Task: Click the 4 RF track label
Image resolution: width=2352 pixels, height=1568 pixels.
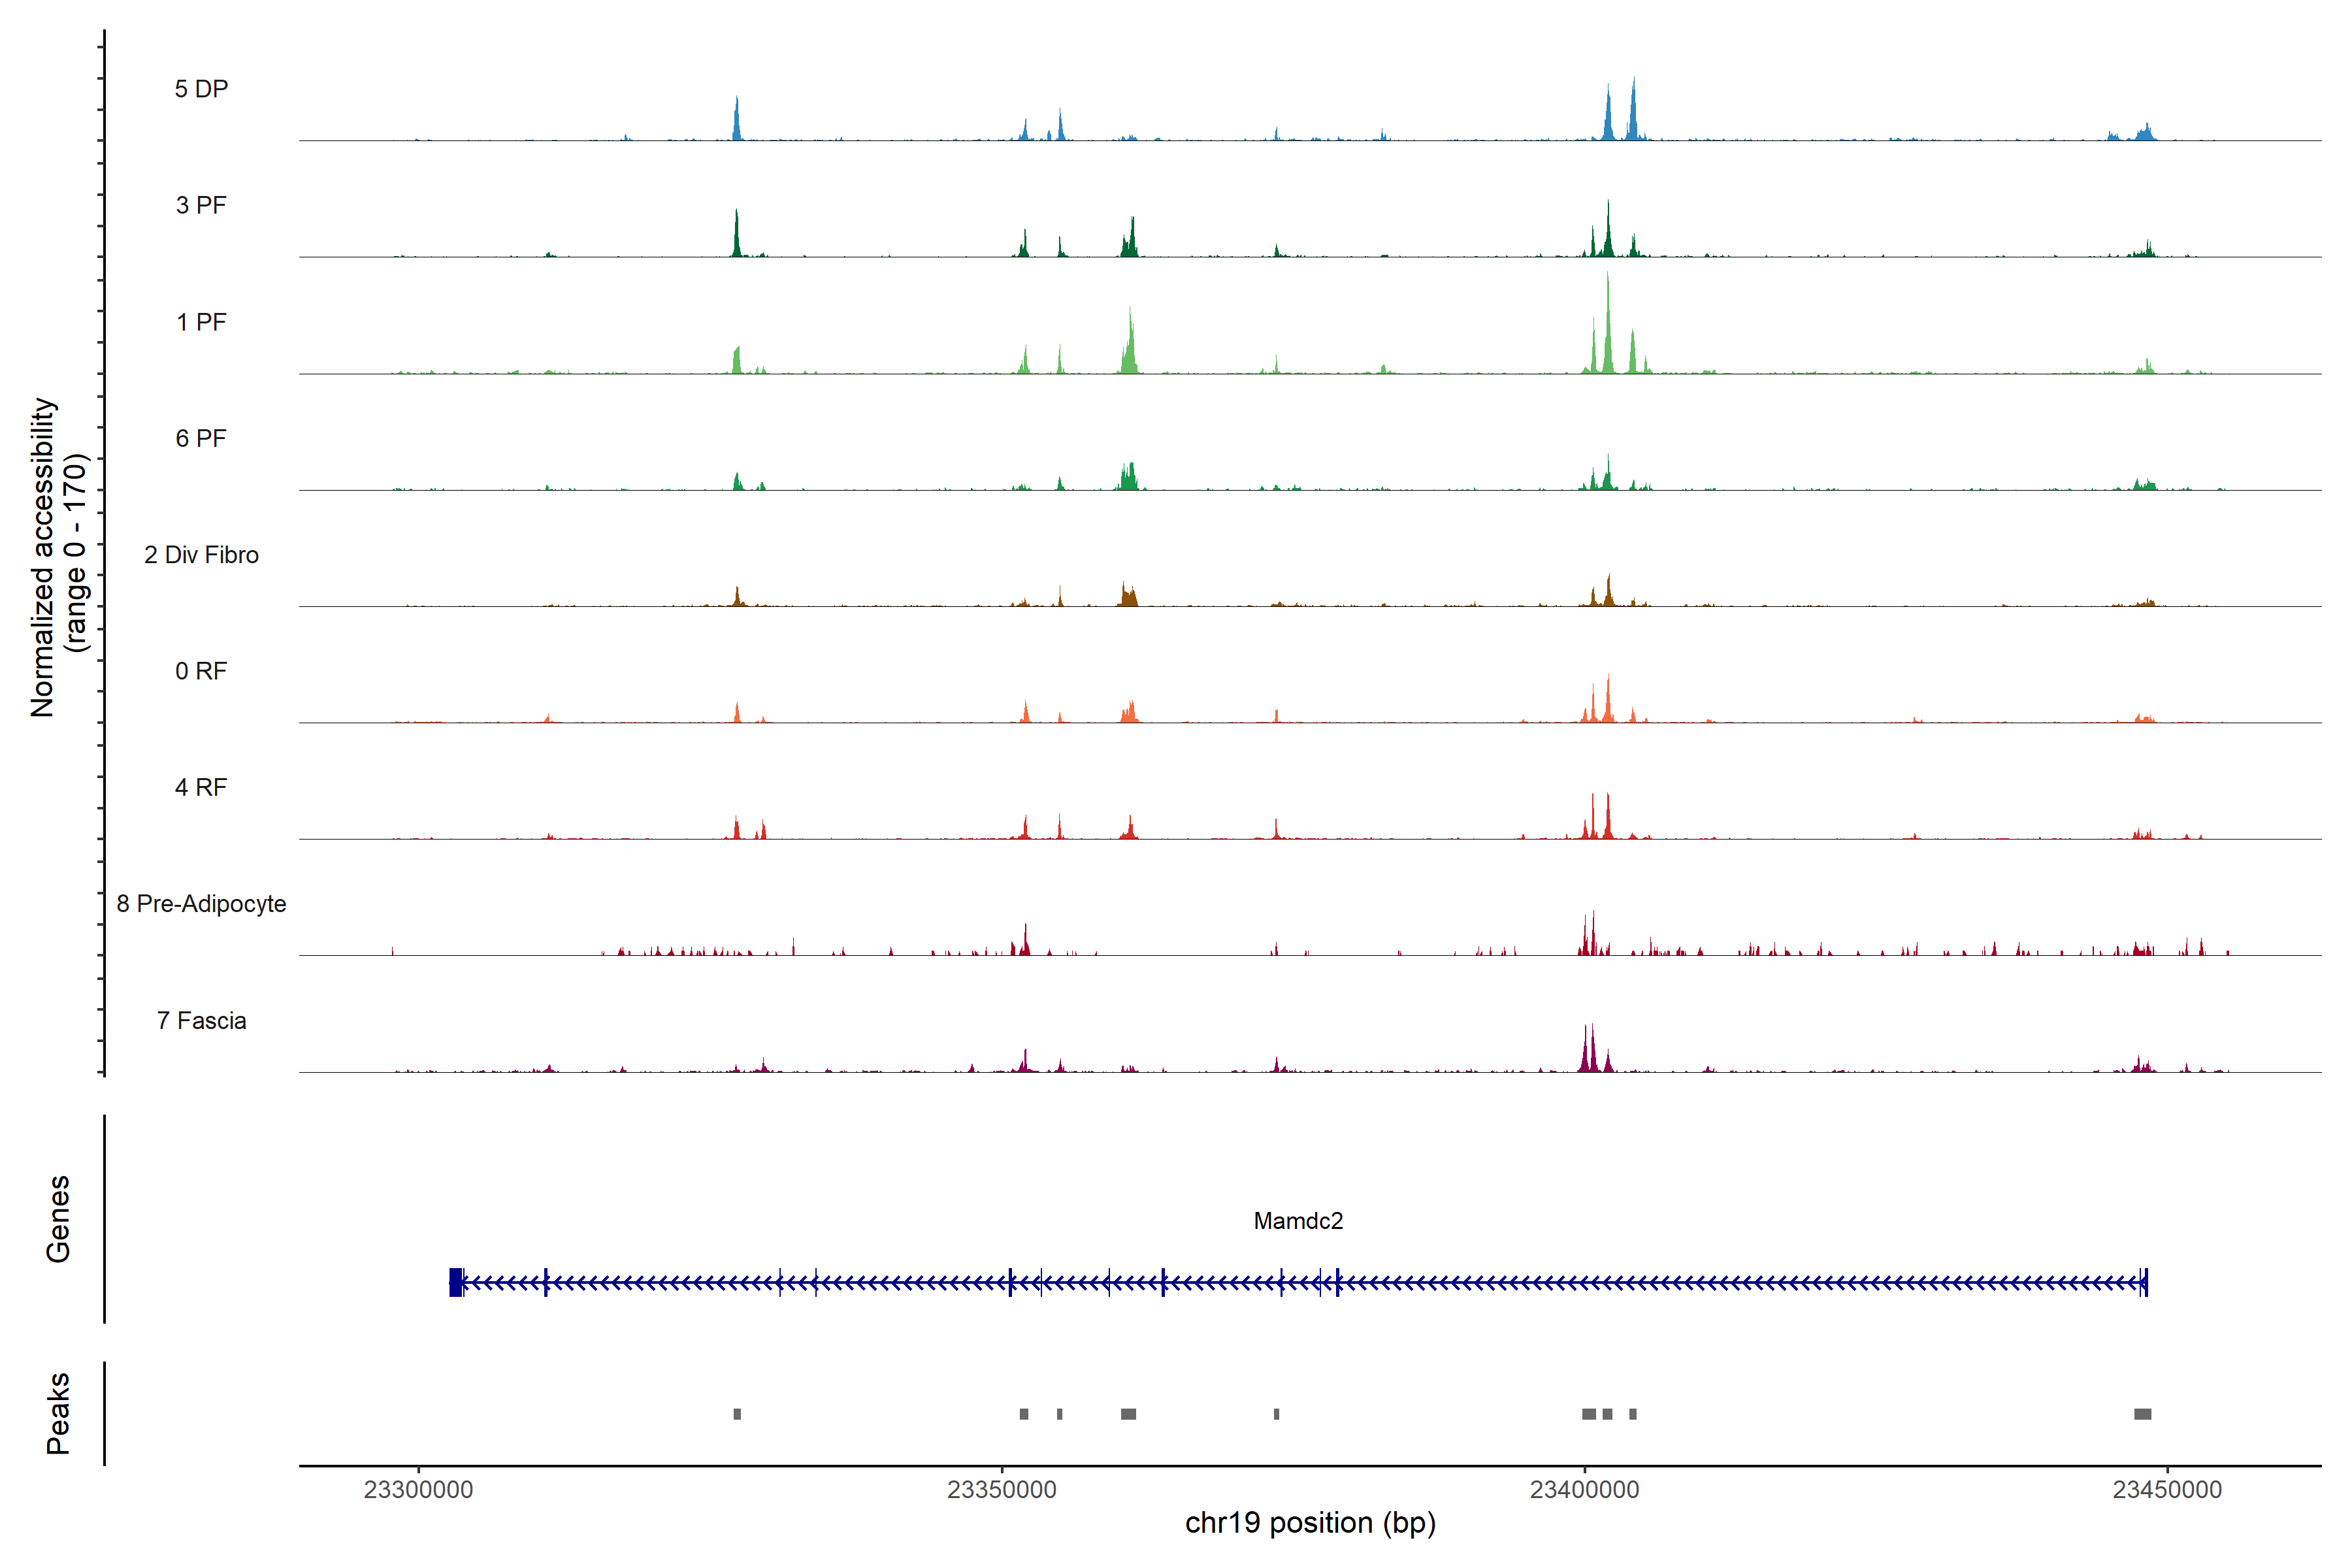Action: pos(201,787)
